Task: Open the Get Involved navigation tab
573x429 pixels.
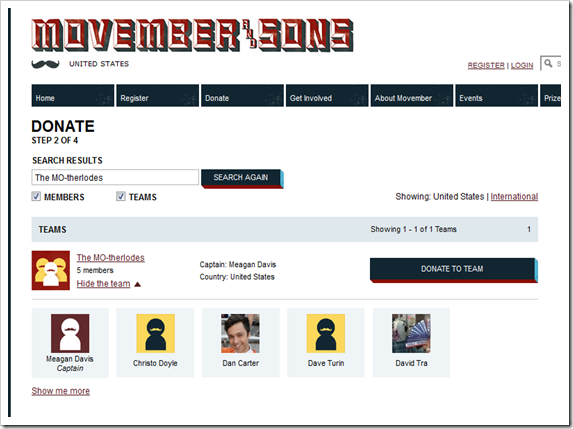Action: [x=327, y=96]
